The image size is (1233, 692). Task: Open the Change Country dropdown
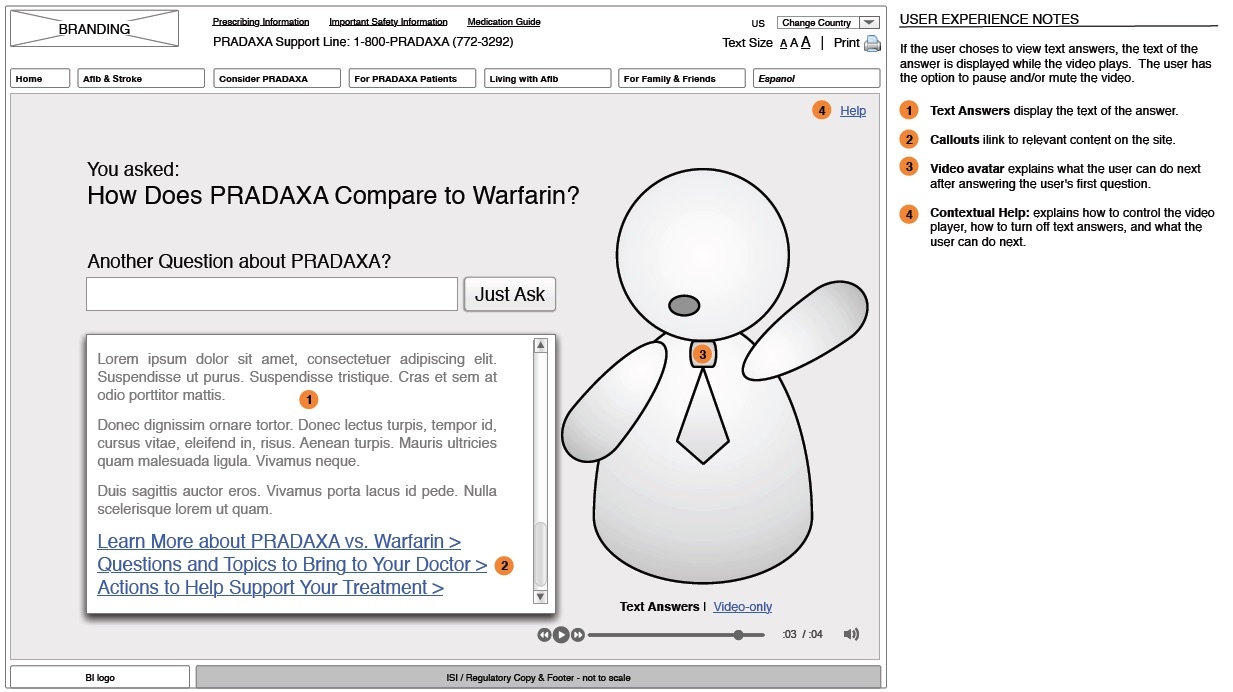[x=829, y=22]
